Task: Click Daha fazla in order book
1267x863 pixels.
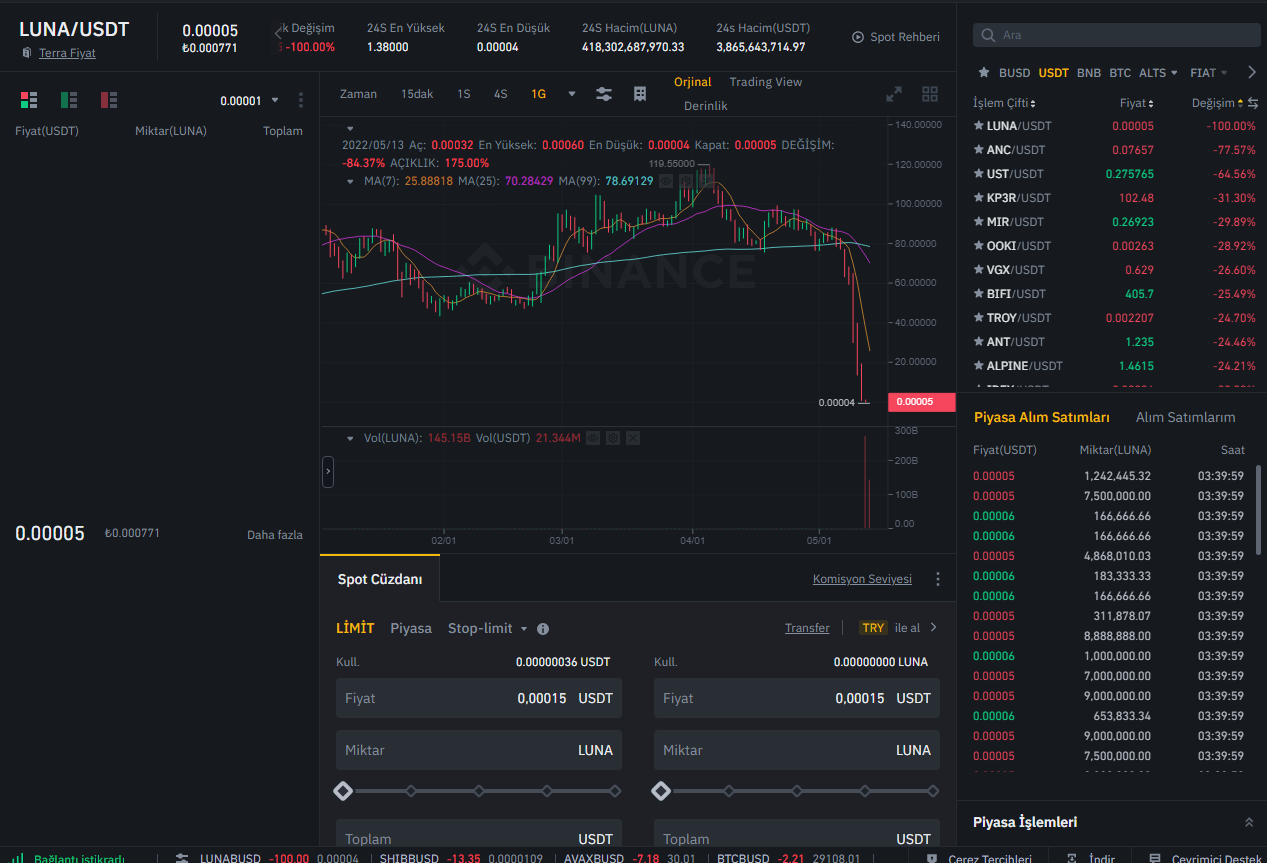Action: point(274,535)
